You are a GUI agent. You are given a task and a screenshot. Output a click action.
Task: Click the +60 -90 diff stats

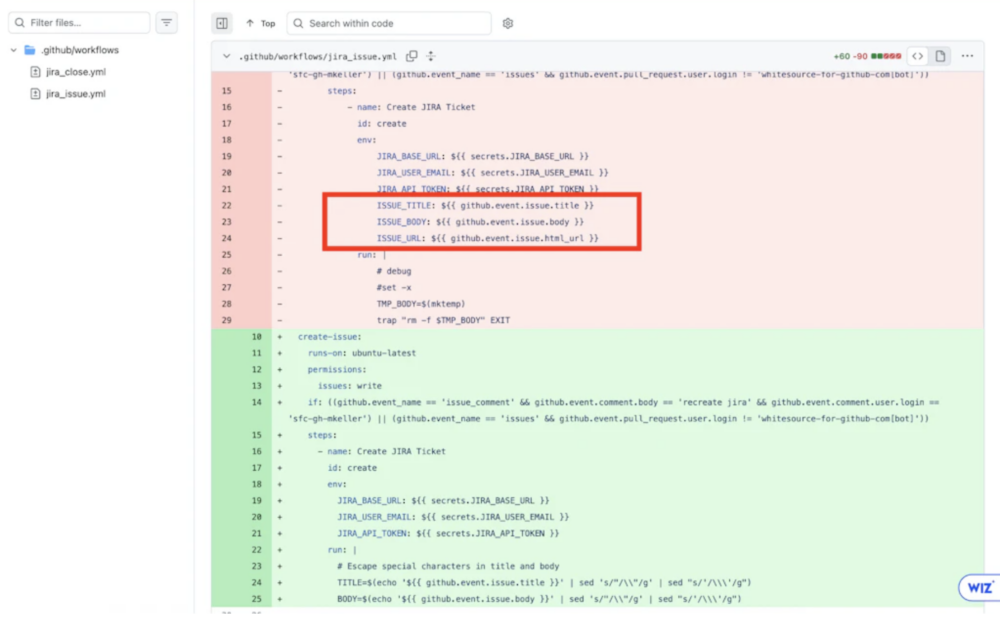[850, 56]
